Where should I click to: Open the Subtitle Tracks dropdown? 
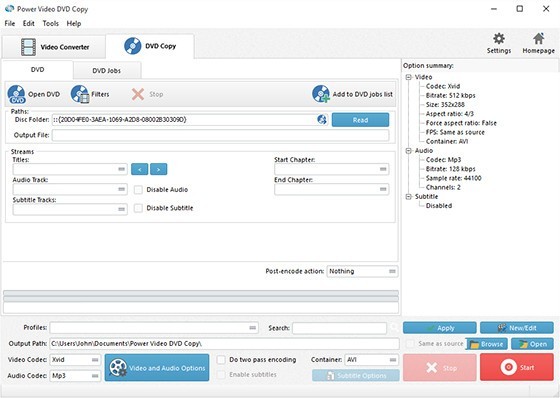pos(70,209)
